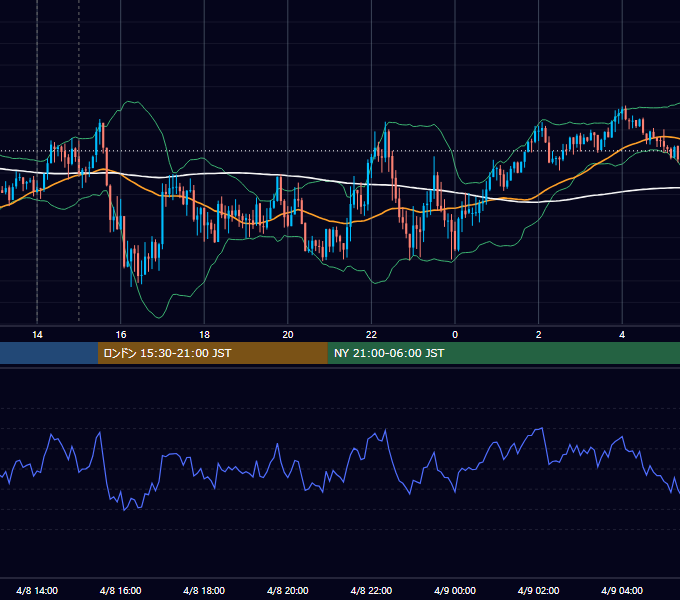Viewport: 680px width, 600px height.
Task: Click the 4/8 16:00 time label
Action: pyautogui.click(x=121, y=590)
